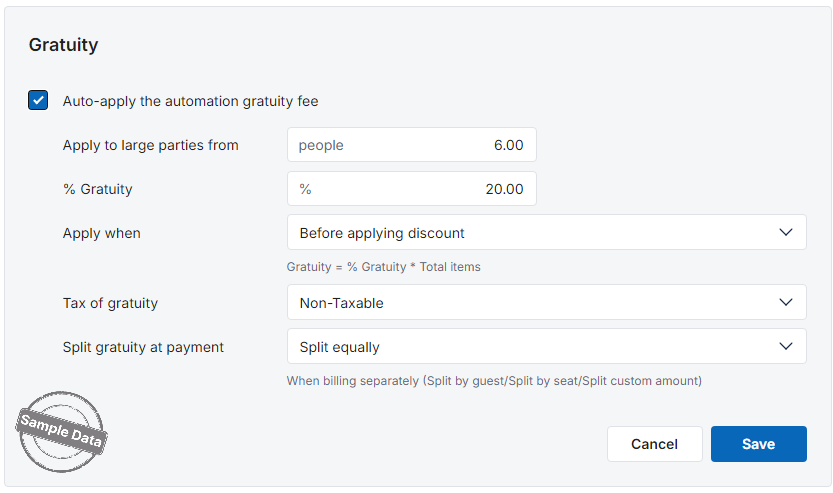Click the 'Split gratuity at payment' label
833x493 pixels.
tap(143, 347)
